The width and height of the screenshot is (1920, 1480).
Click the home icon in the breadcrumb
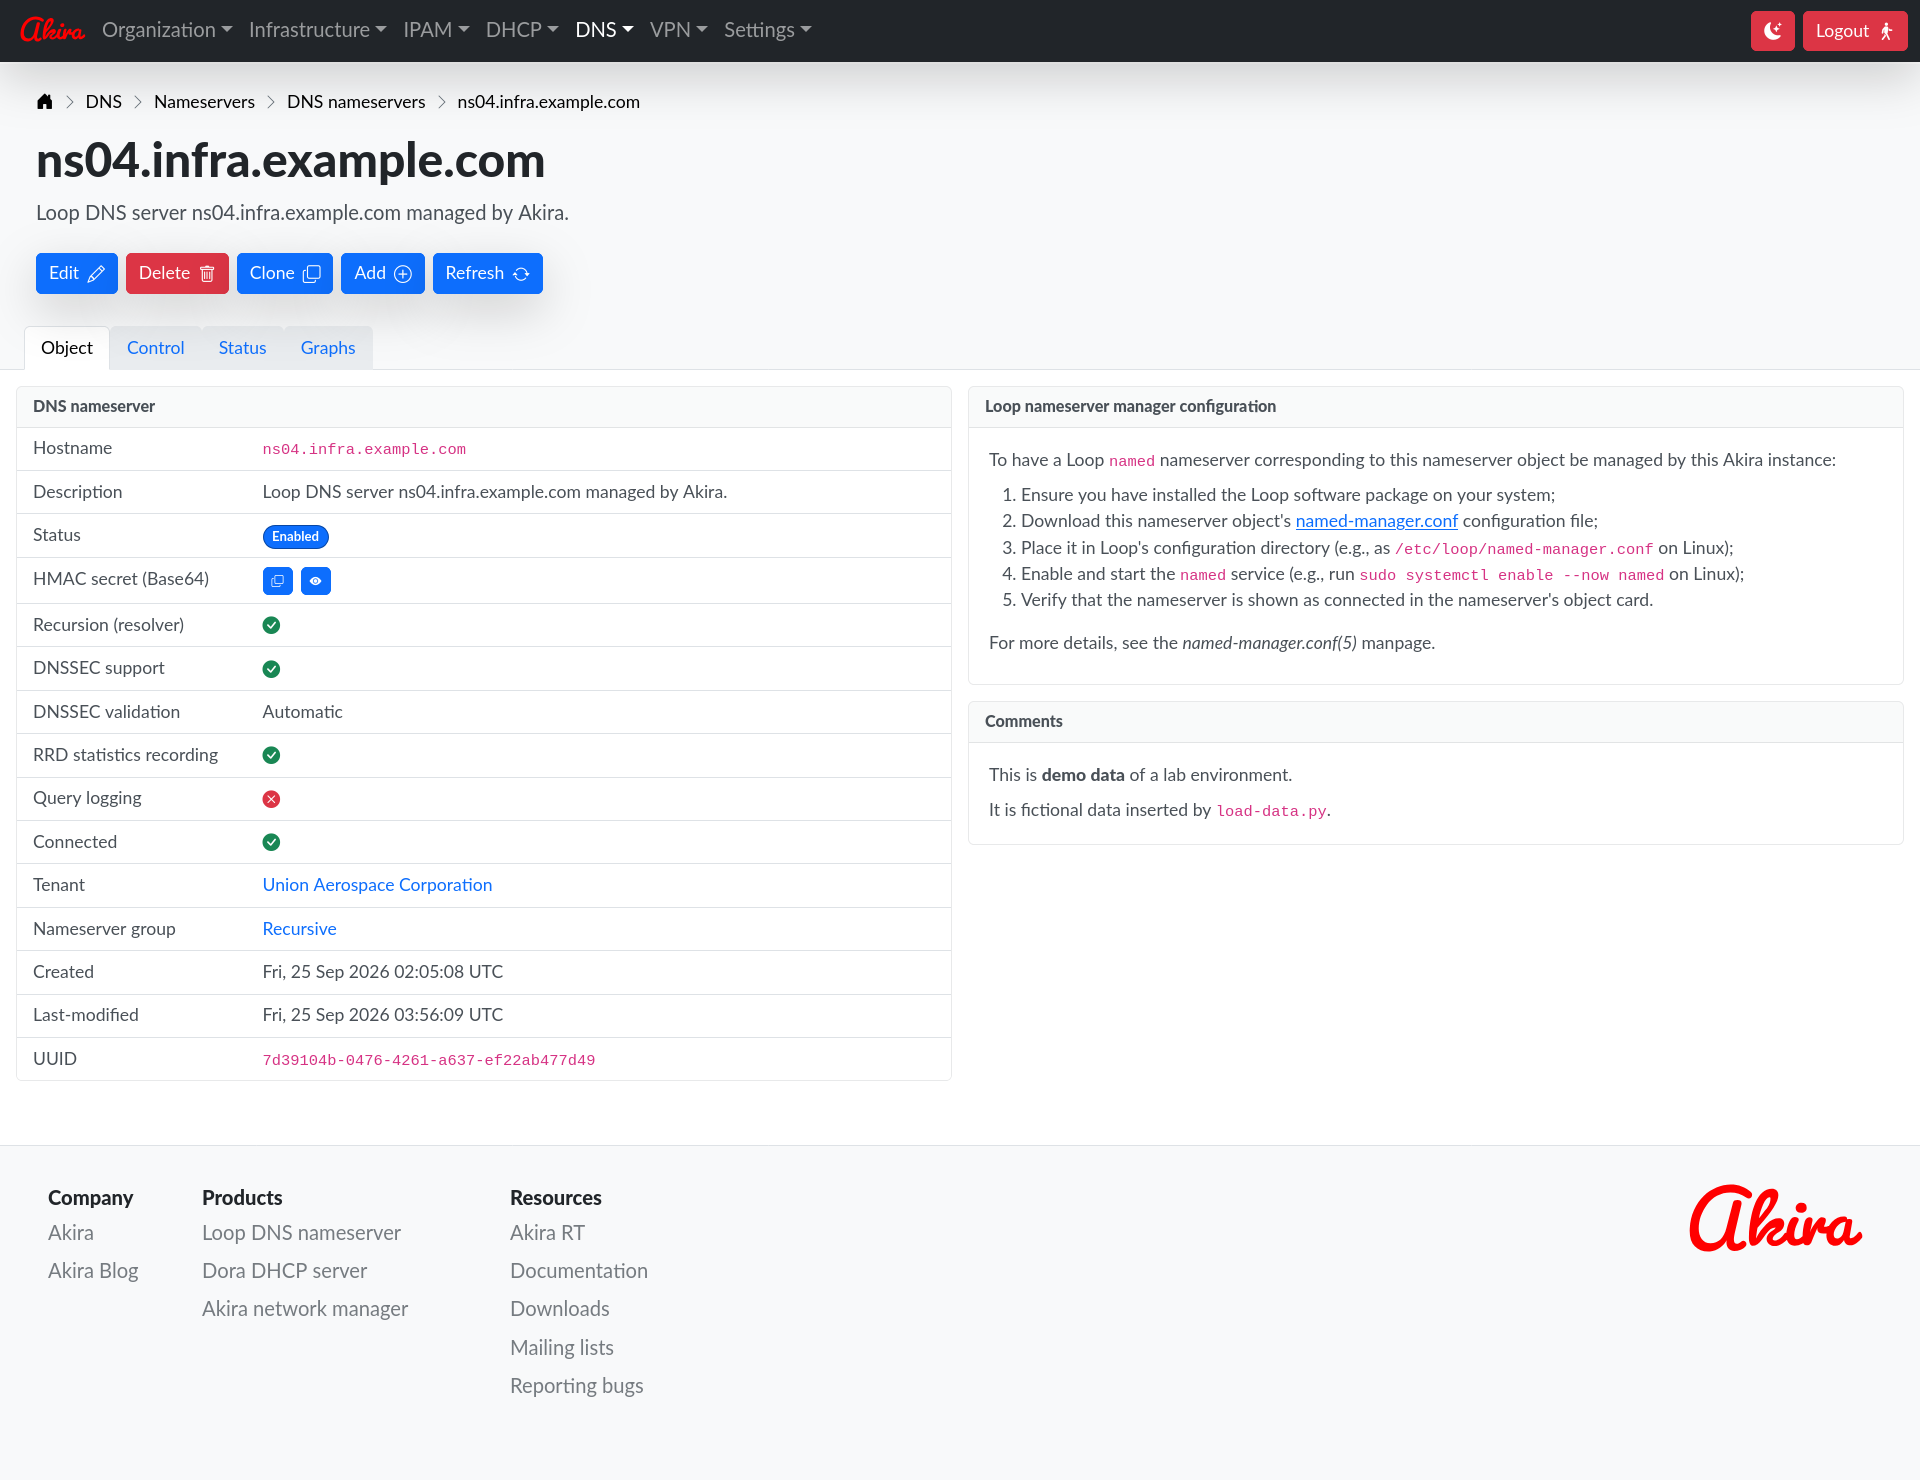tap(44, 102)
